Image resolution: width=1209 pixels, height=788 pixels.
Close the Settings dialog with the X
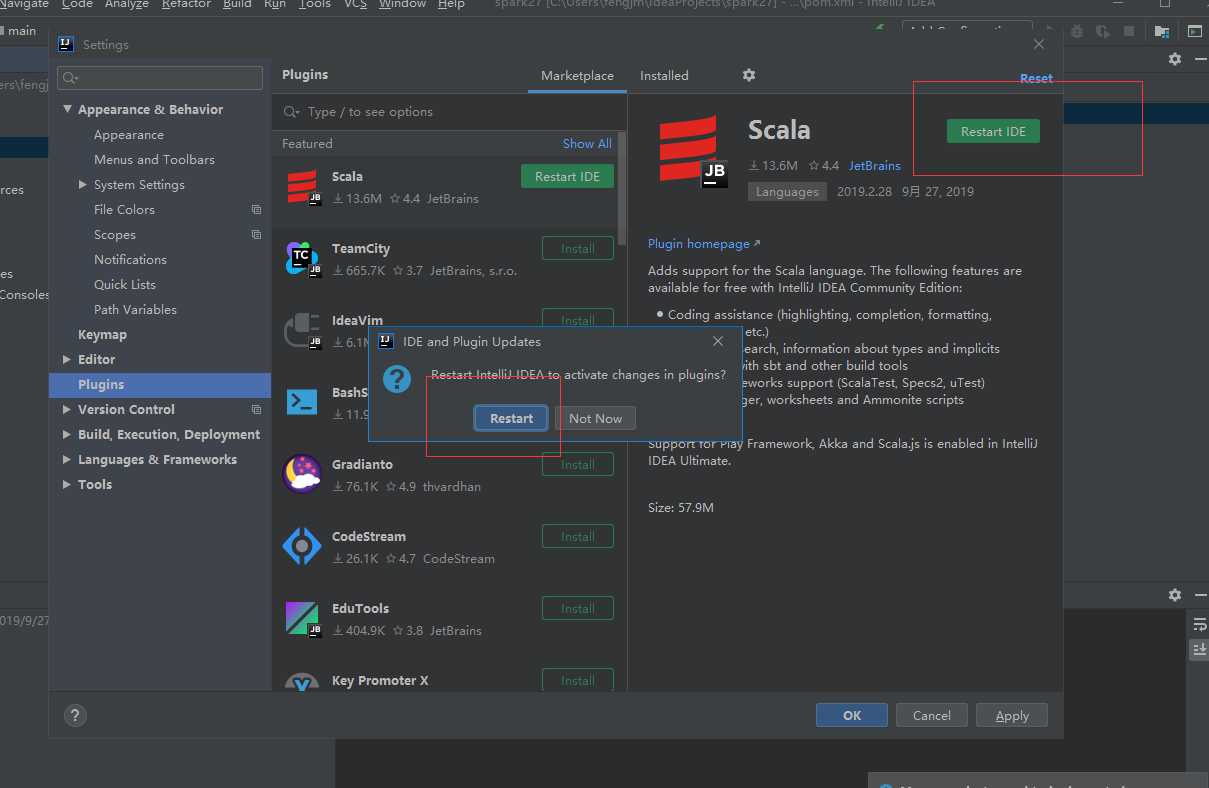(1039, 44)
